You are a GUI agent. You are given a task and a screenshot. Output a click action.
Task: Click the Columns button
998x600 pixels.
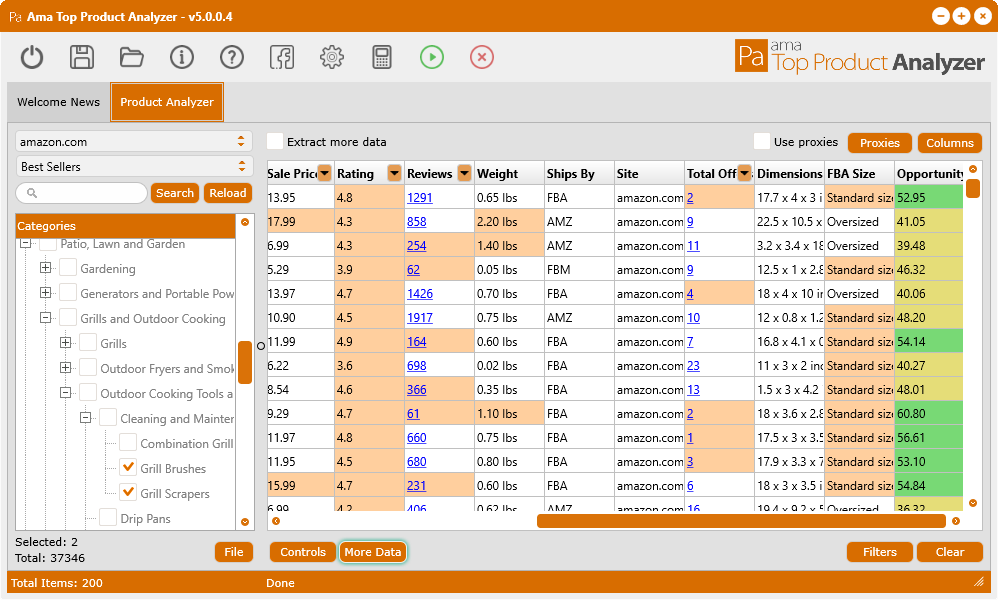[x=949, y=143]
